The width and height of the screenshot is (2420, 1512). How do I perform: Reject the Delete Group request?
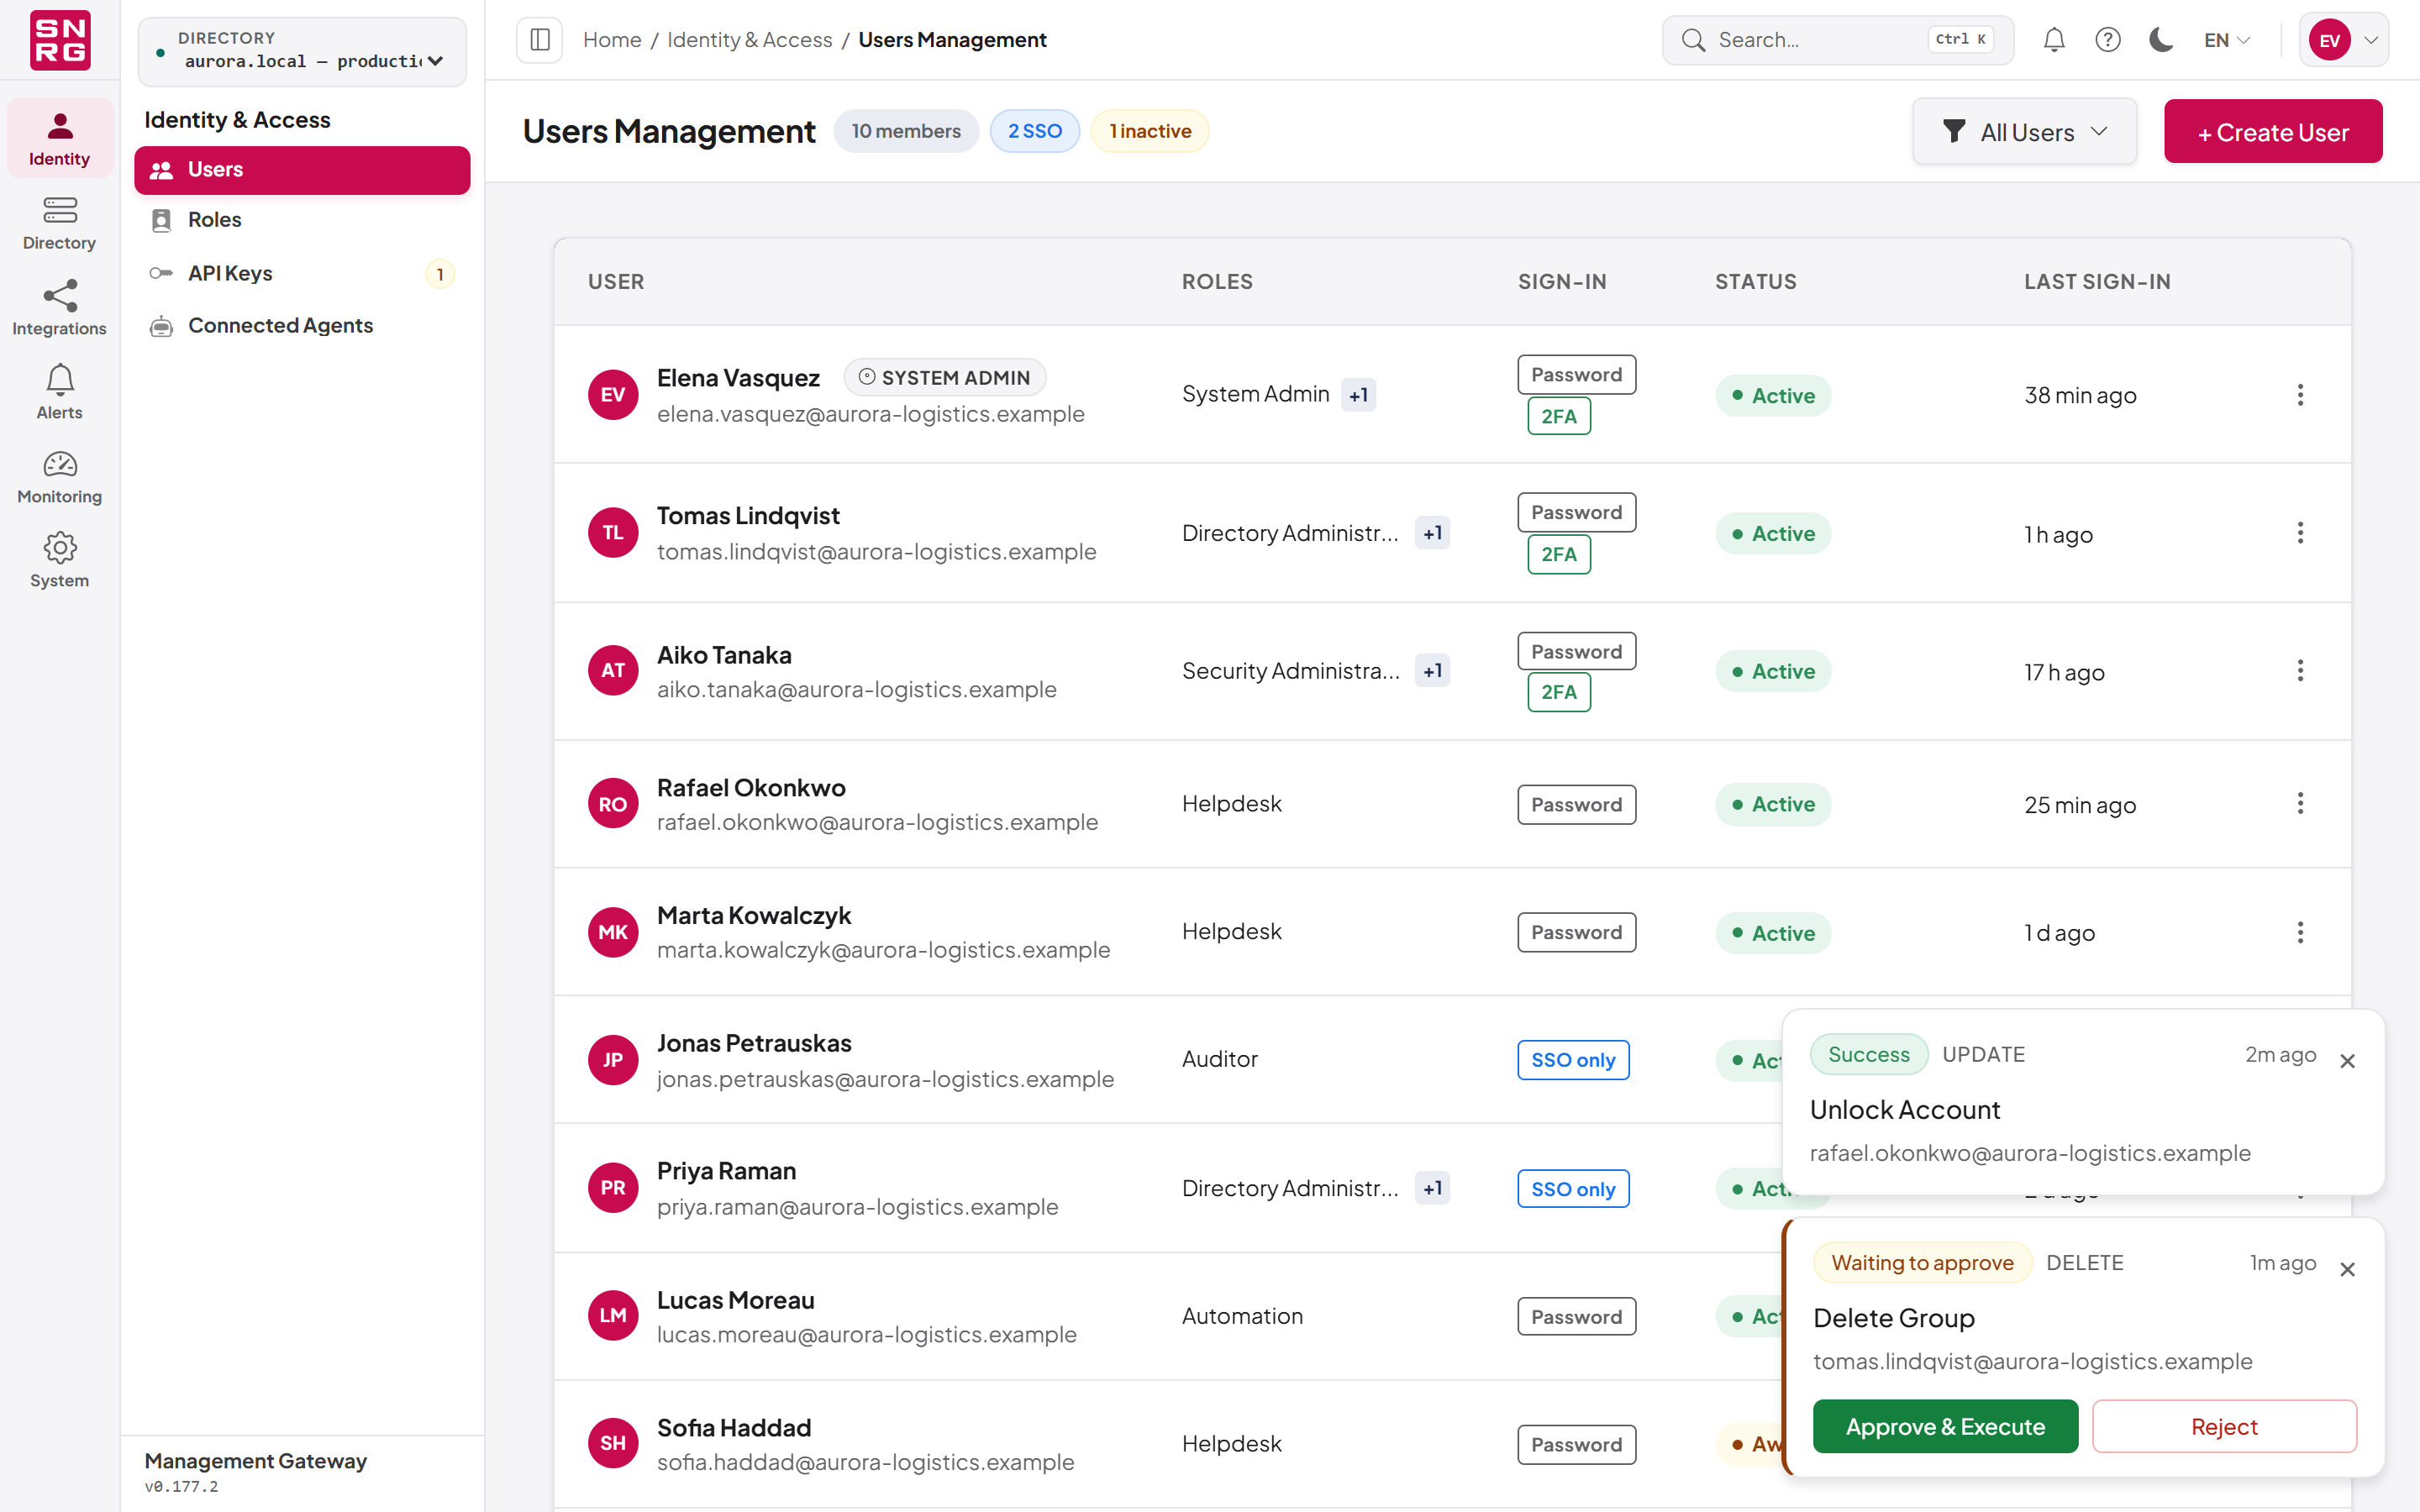[x=2224, y=1426]
